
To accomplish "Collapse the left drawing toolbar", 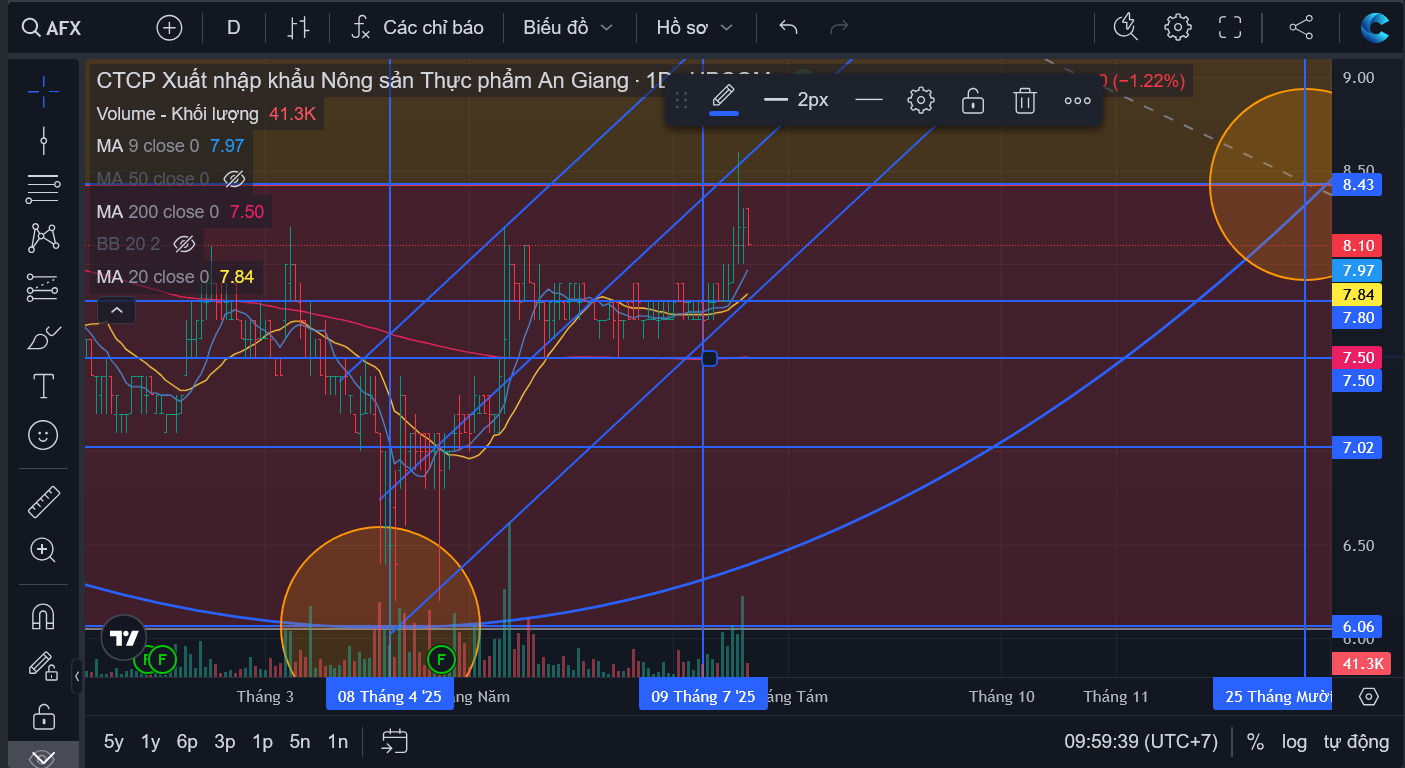I will (x=77, y=676).
